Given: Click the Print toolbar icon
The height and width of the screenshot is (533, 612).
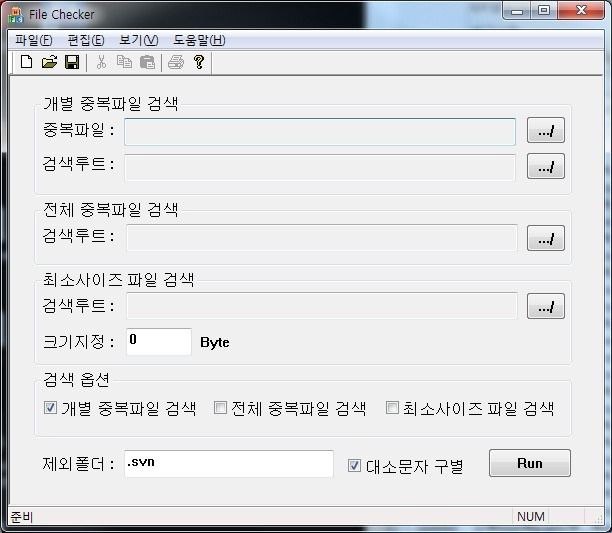Looking at the screenshot, I should [x=176, y=62].
